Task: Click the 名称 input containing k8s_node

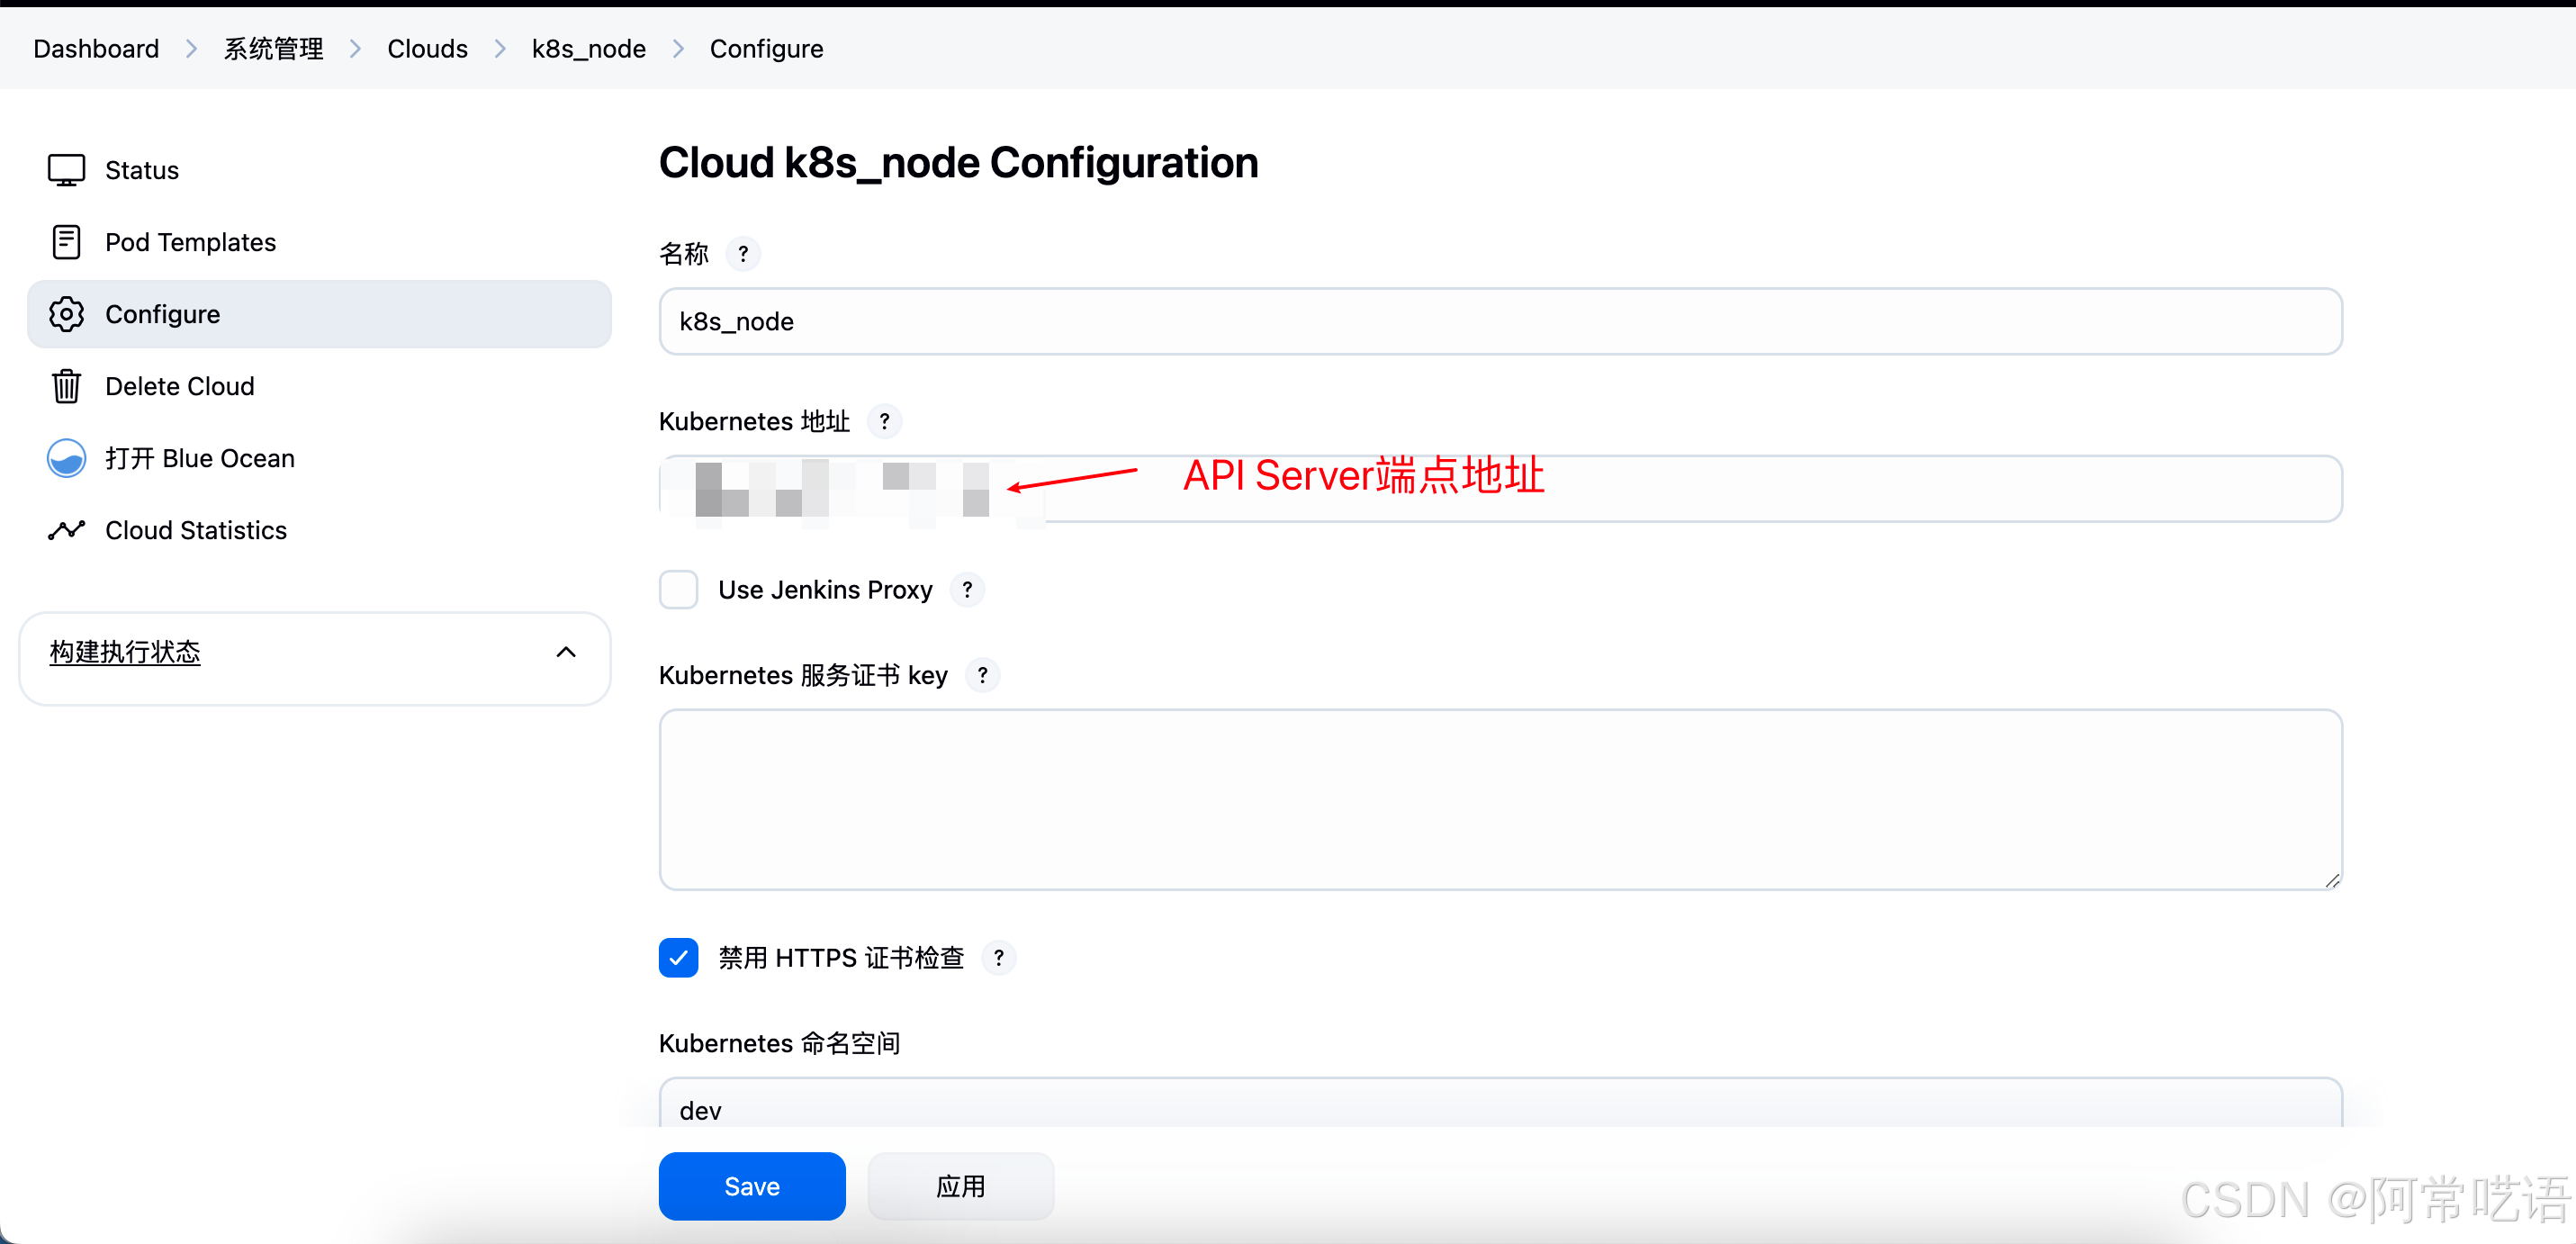Action: pyautogui.click(x=1500, y=322)
